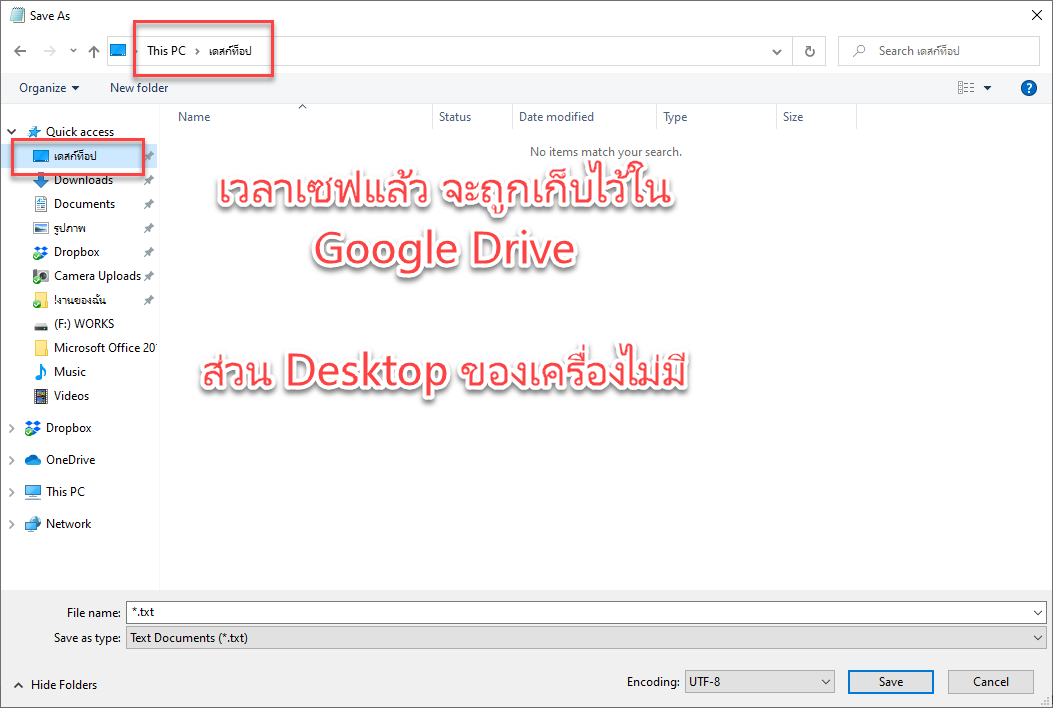Select Quick access in sidebar
The image size is (1053, 708).
[x=79, y=132]
